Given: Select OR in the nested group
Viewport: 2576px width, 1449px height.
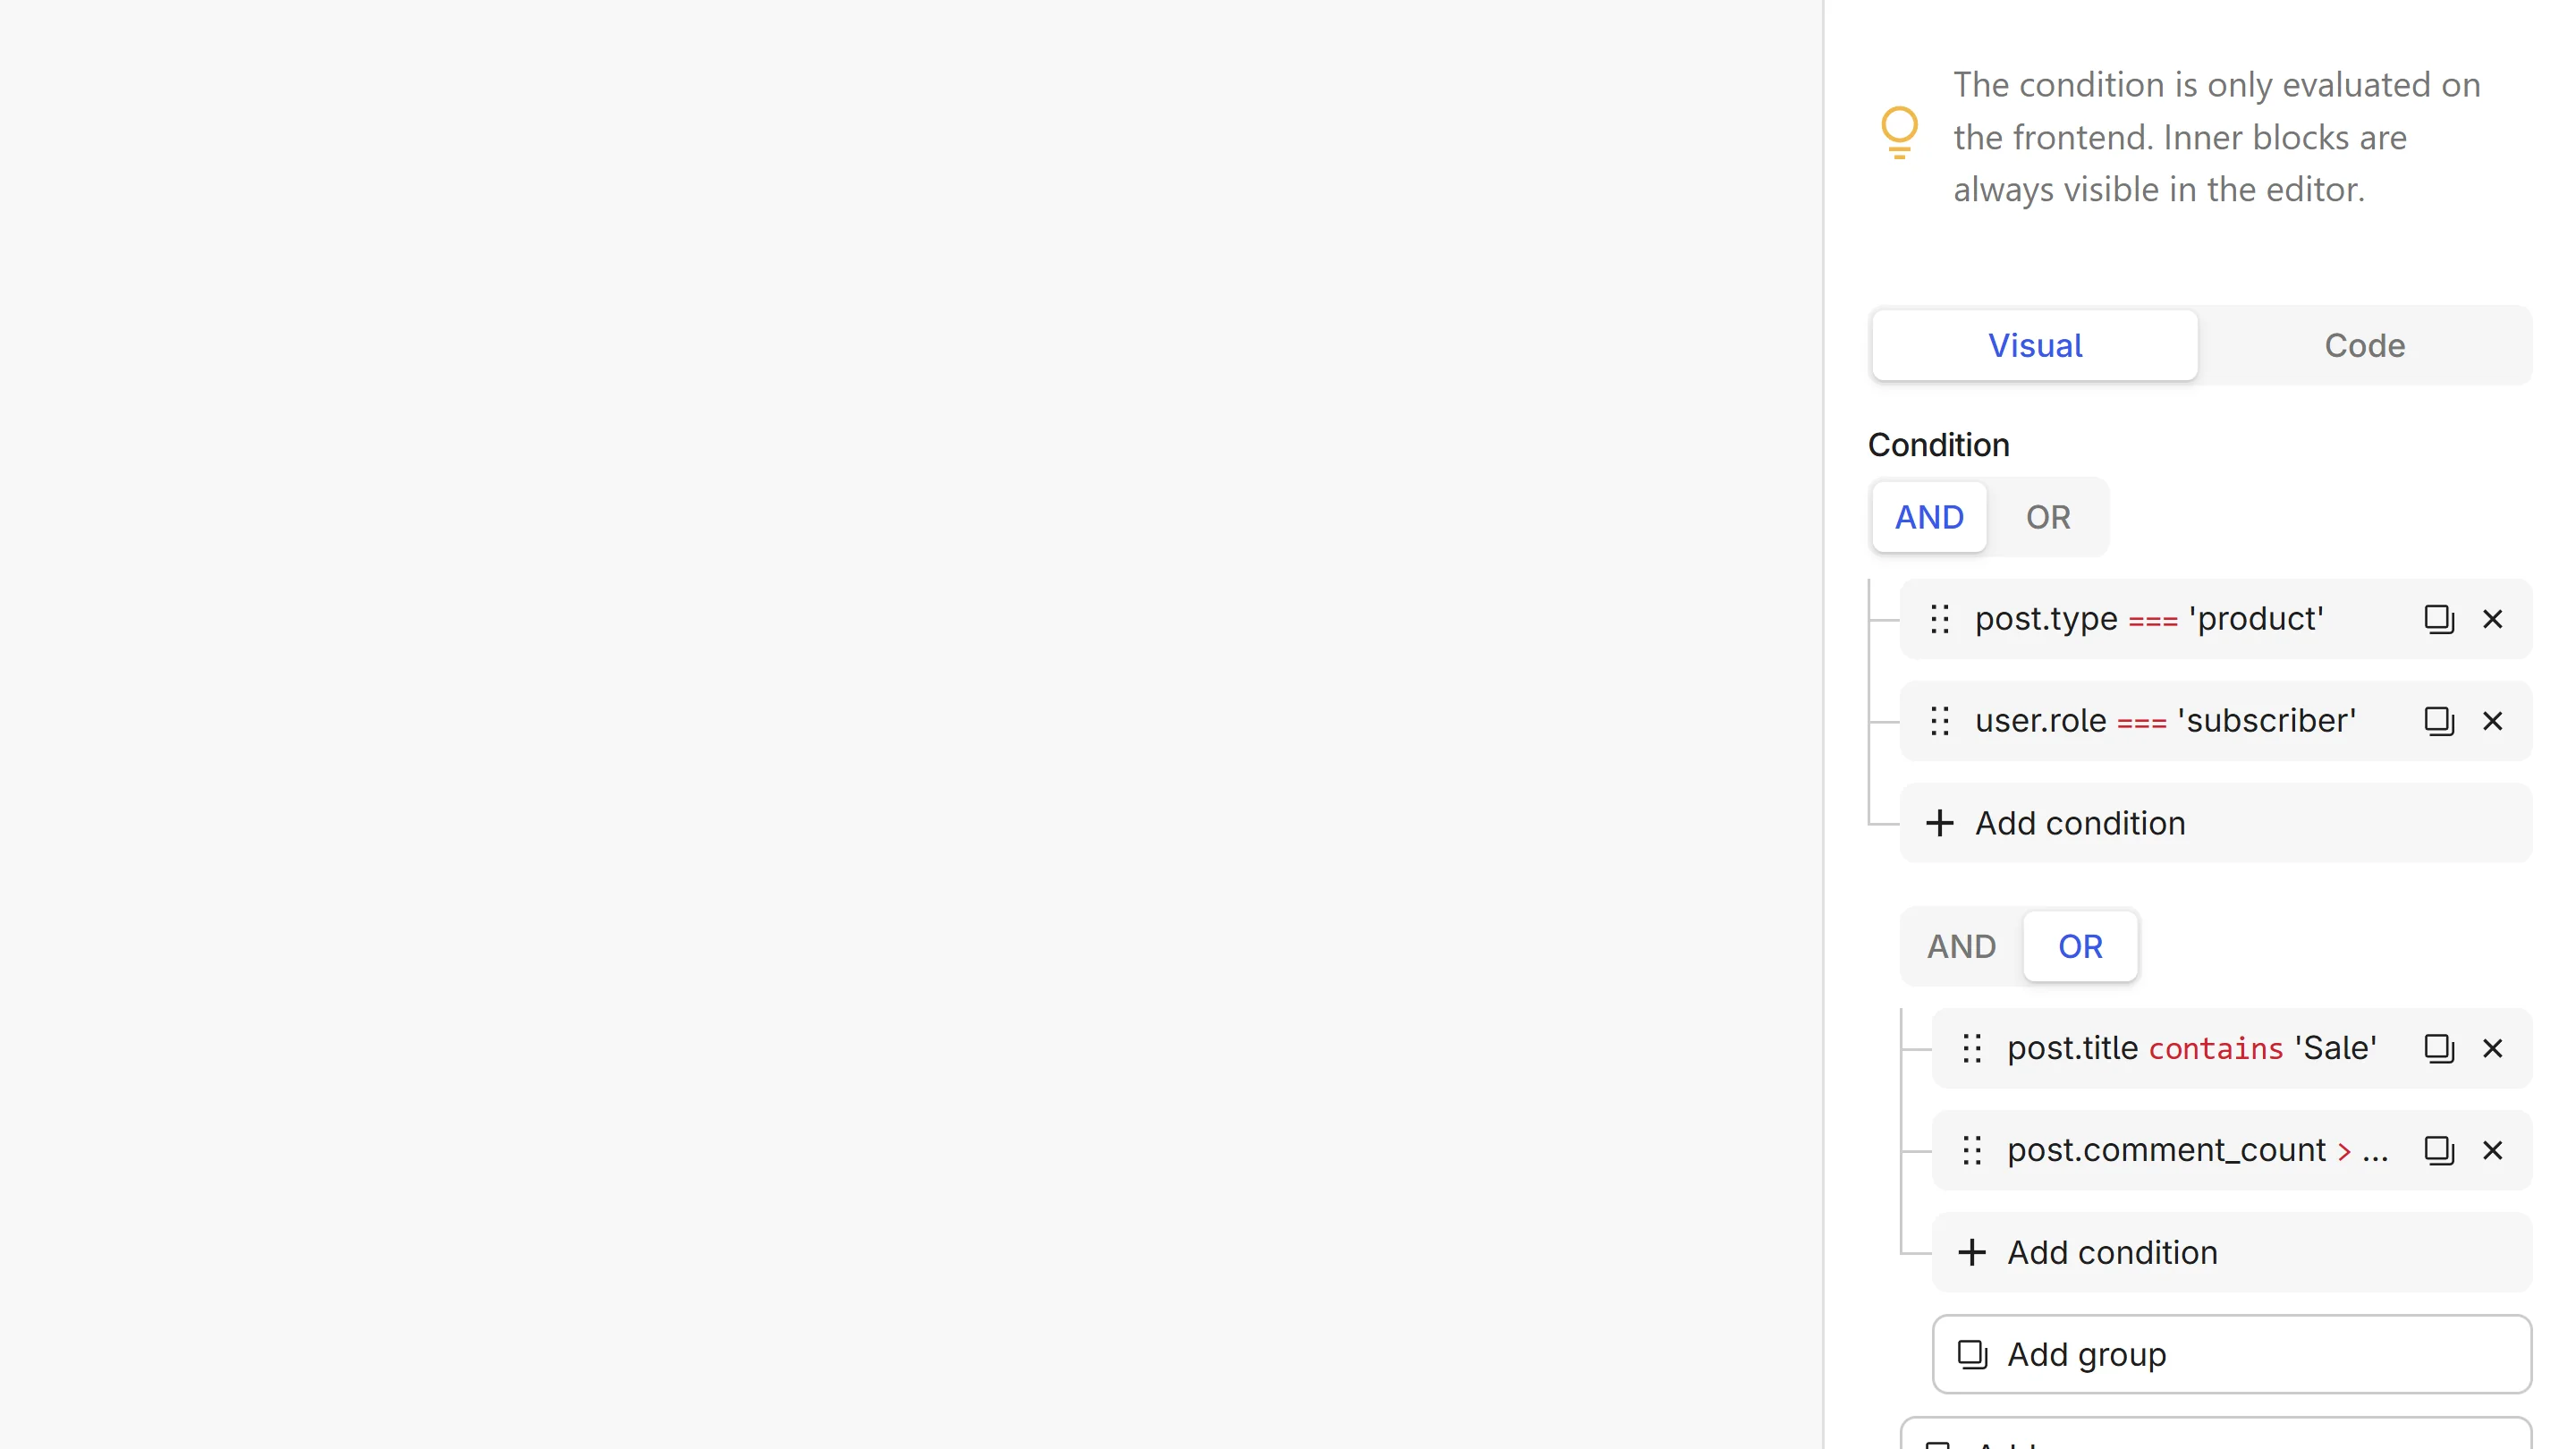Looking at the screenshot, I should [x=2080, y=946].
